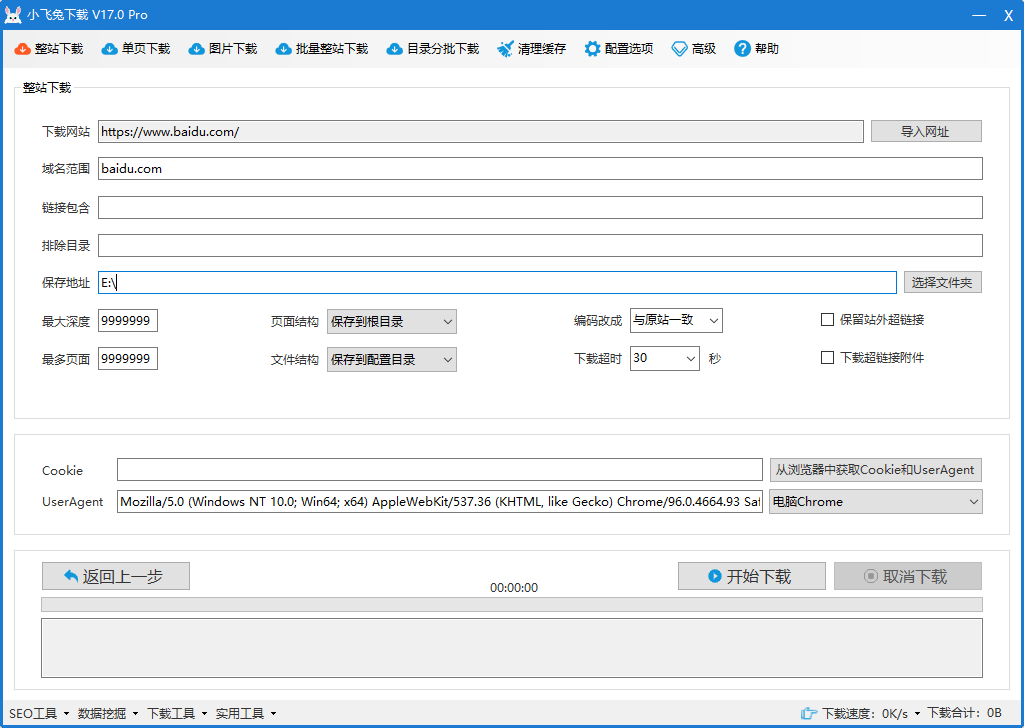Open 单页下载 from the toolbar
Viewport: 1024px width, 728px height.
pyautogui.click(x=110, y=49)
